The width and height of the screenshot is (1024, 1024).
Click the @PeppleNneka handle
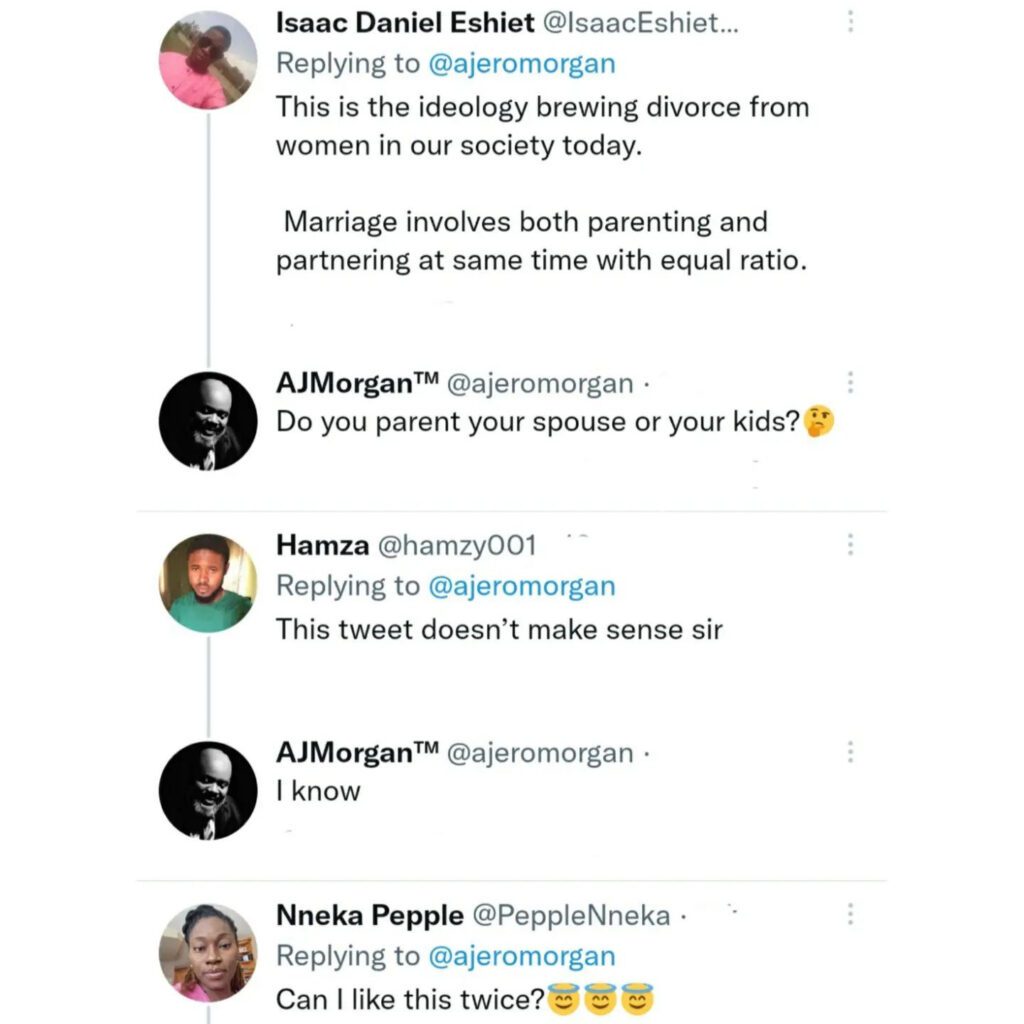click(570, 915)
